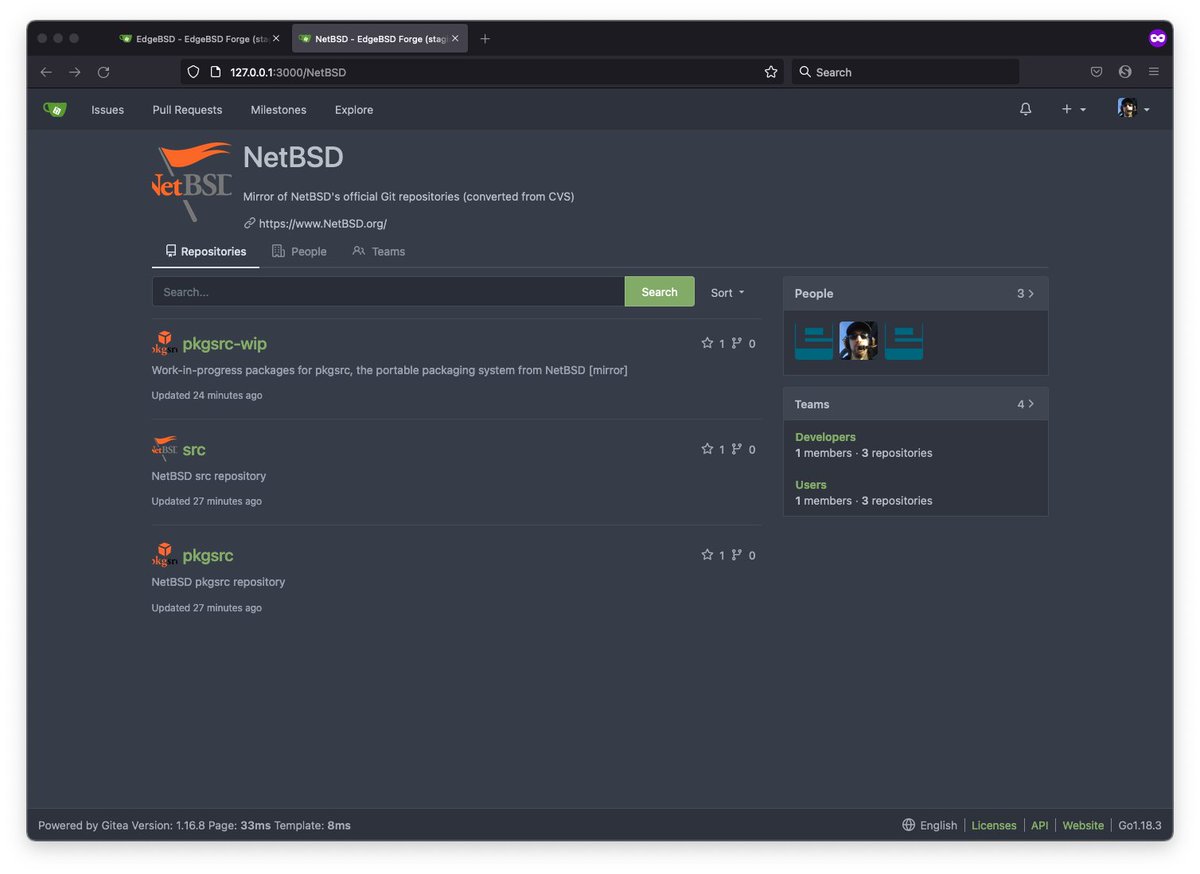Click the fork icon for pkgsrc-wip
The image size is (1200, 874).
coord(737,343)
